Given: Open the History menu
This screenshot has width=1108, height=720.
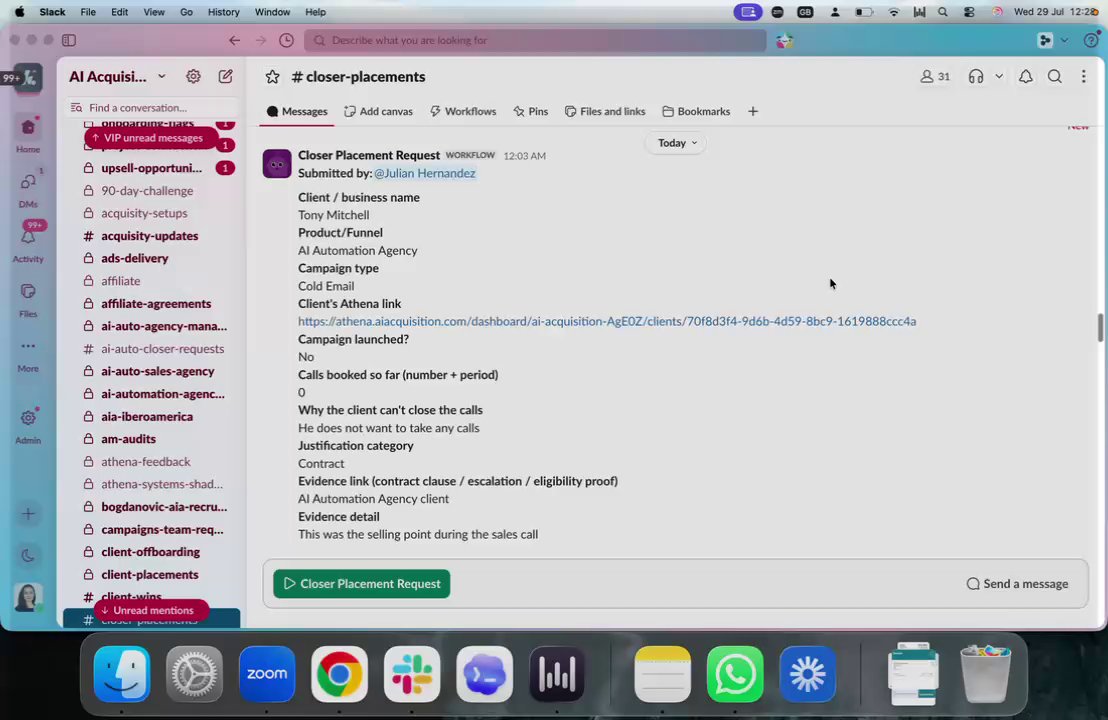Looking at the screenshot, I should tap(223, 12).
